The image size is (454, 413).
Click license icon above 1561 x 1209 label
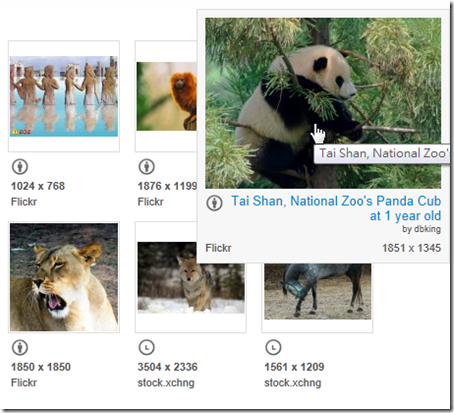273,348
